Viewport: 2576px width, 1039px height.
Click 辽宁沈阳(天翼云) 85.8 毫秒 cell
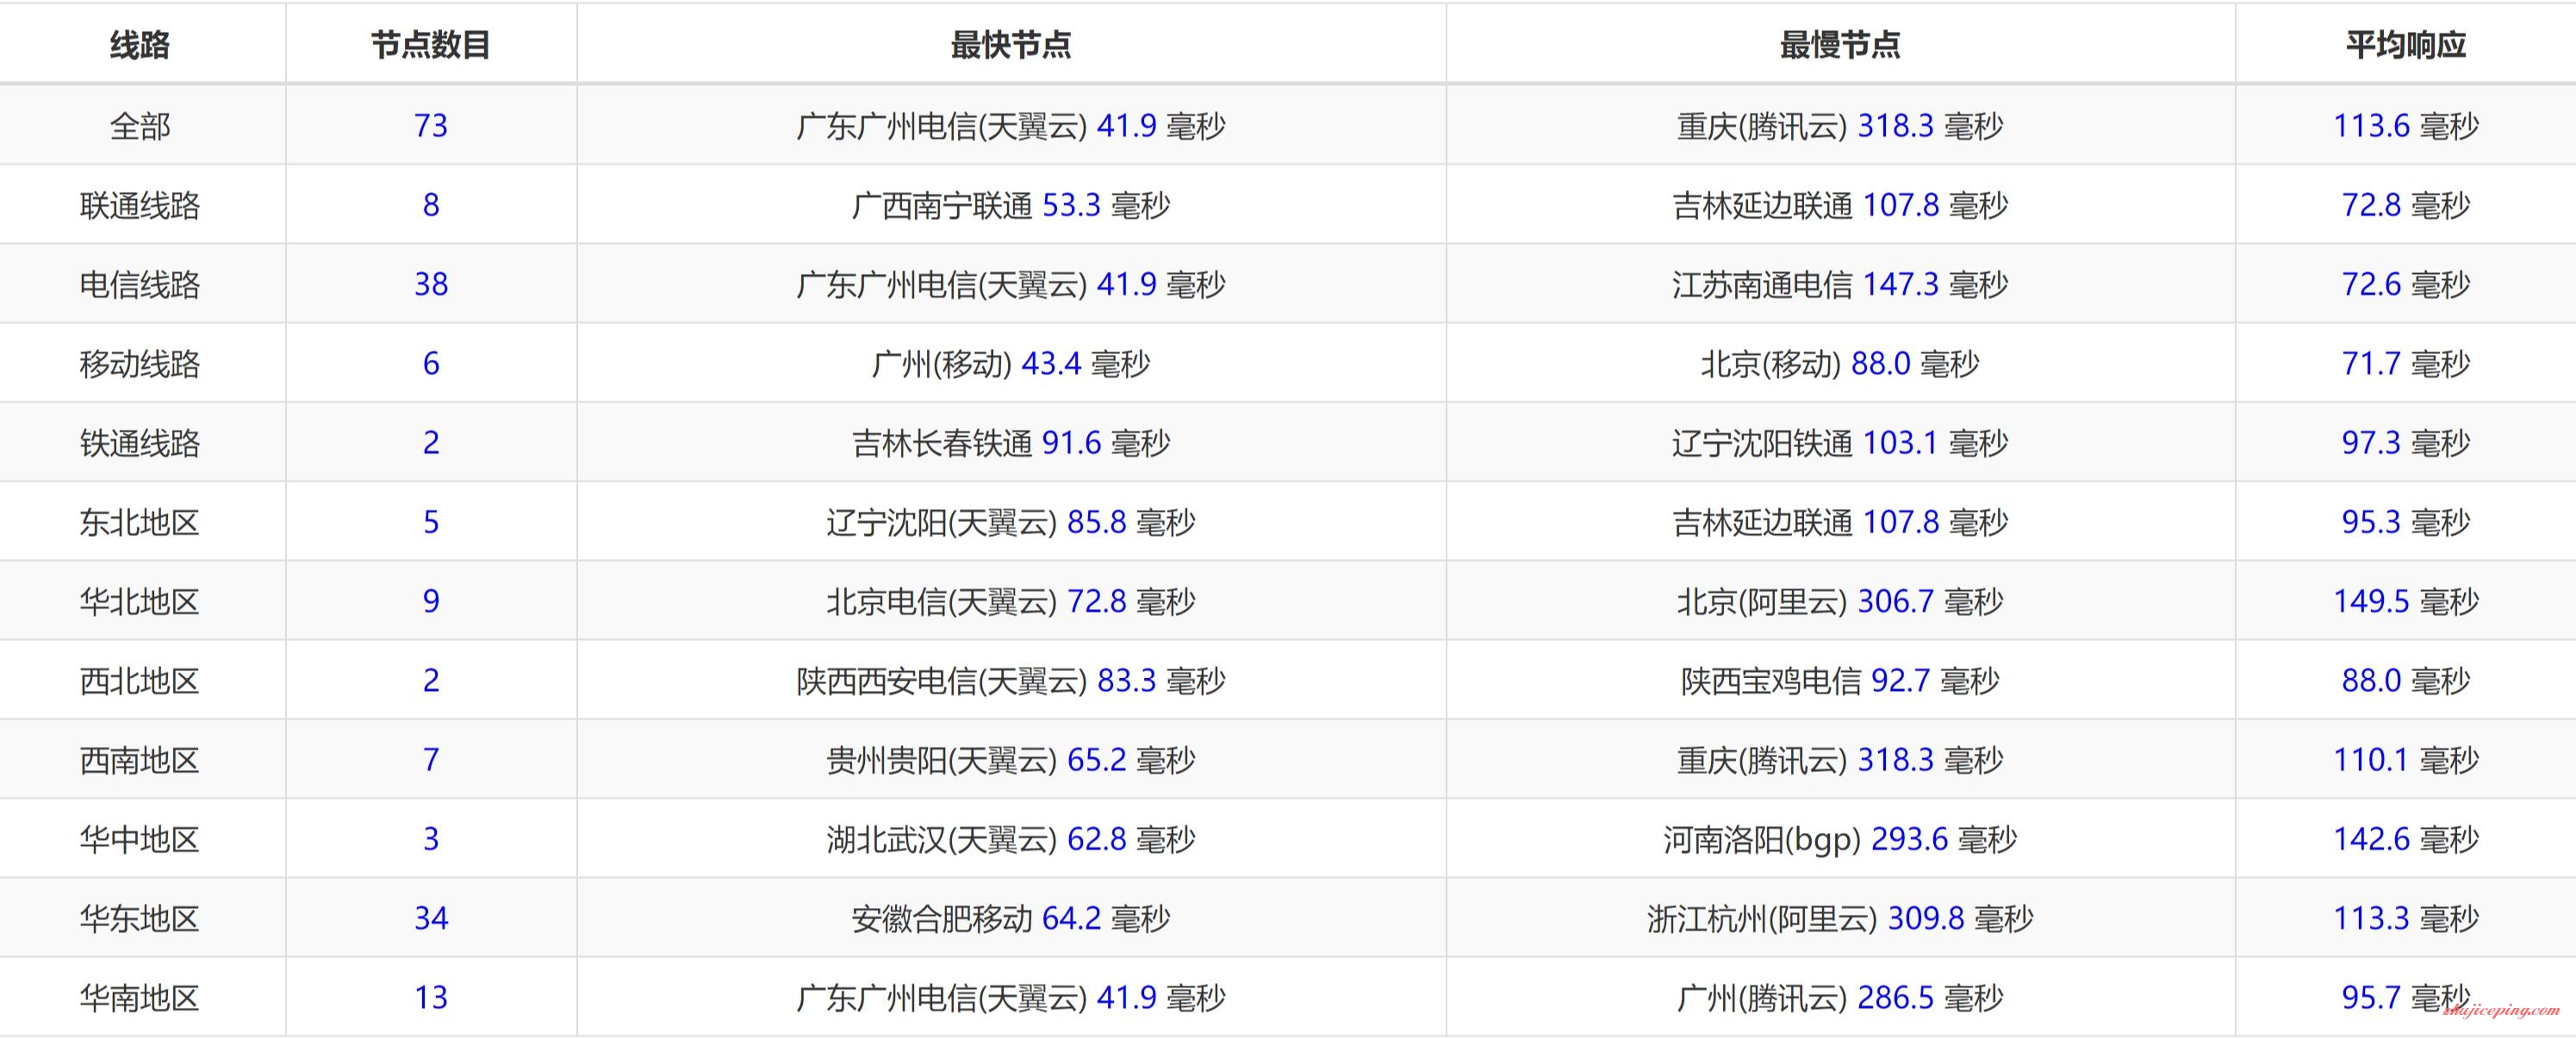[1011, 522]
